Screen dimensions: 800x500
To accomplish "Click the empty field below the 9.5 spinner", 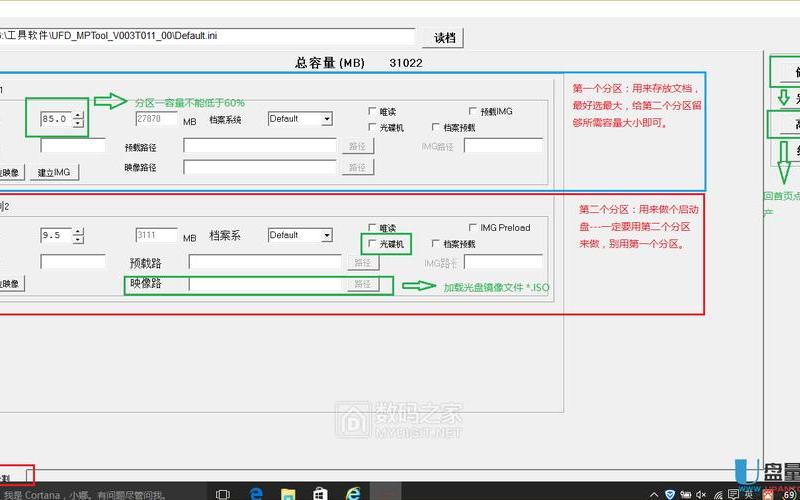I will point(73,262).
